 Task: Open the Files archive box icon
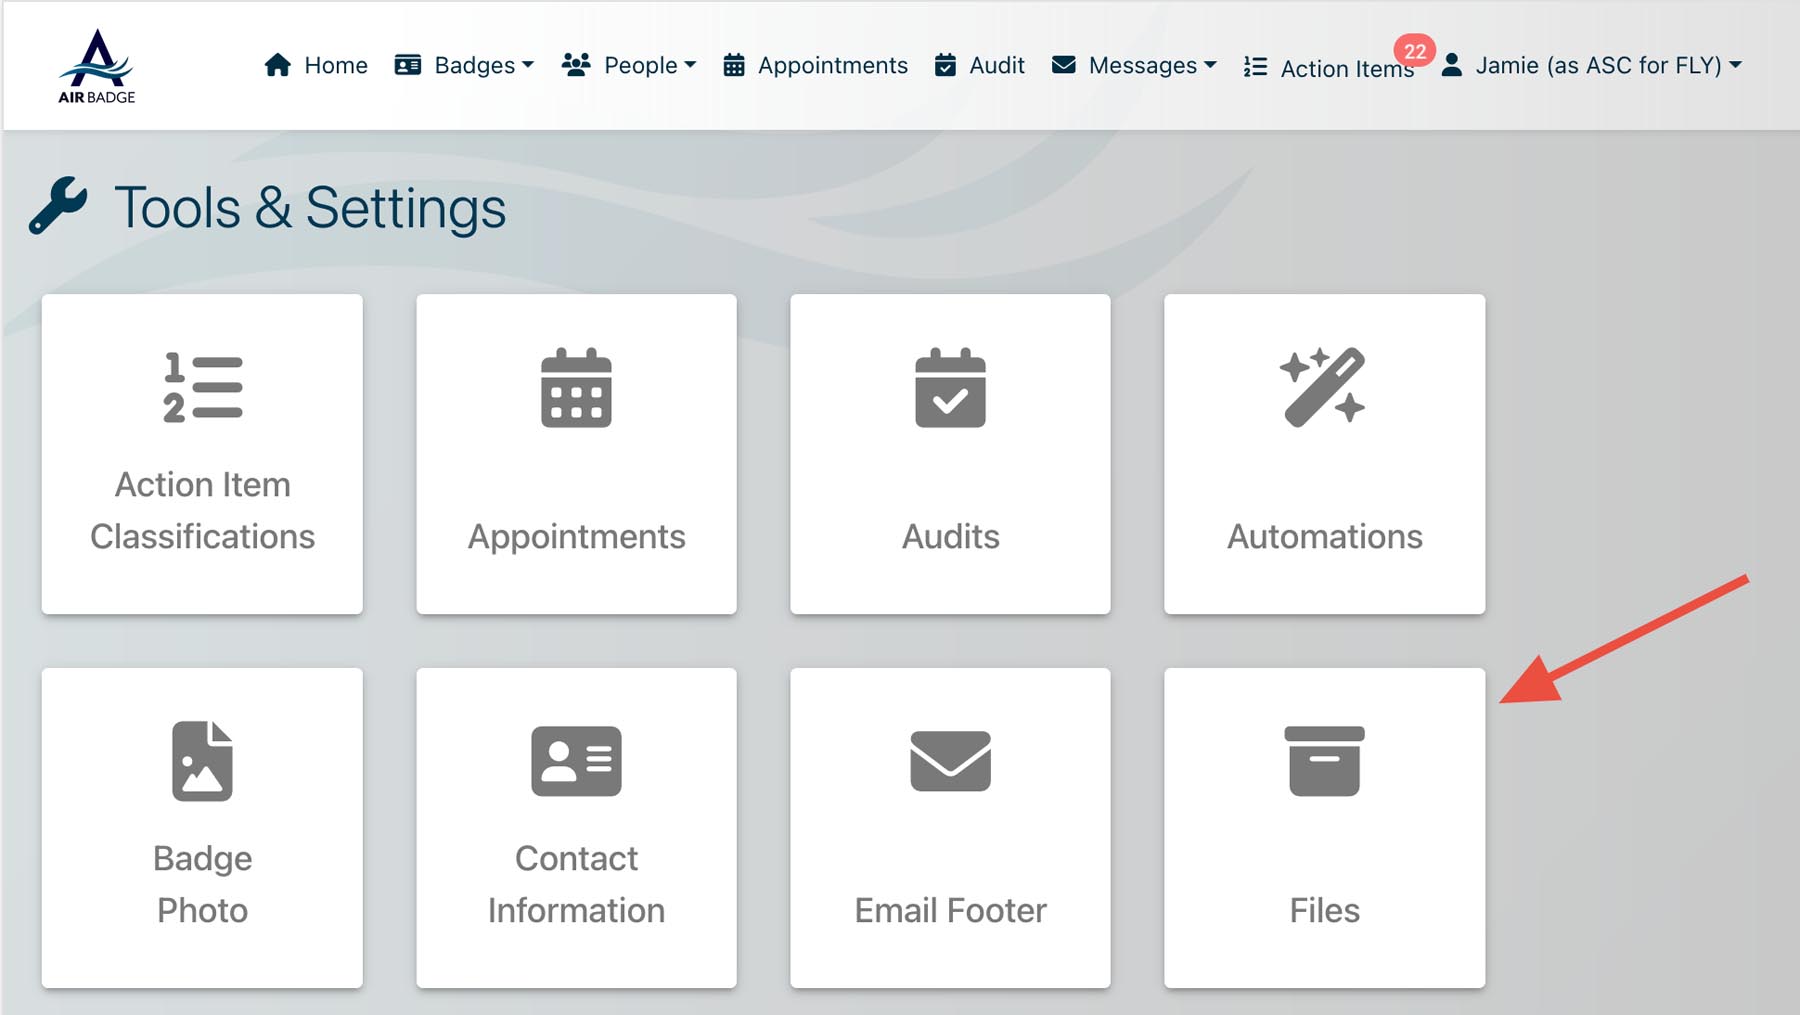[x=1324, y=761]
